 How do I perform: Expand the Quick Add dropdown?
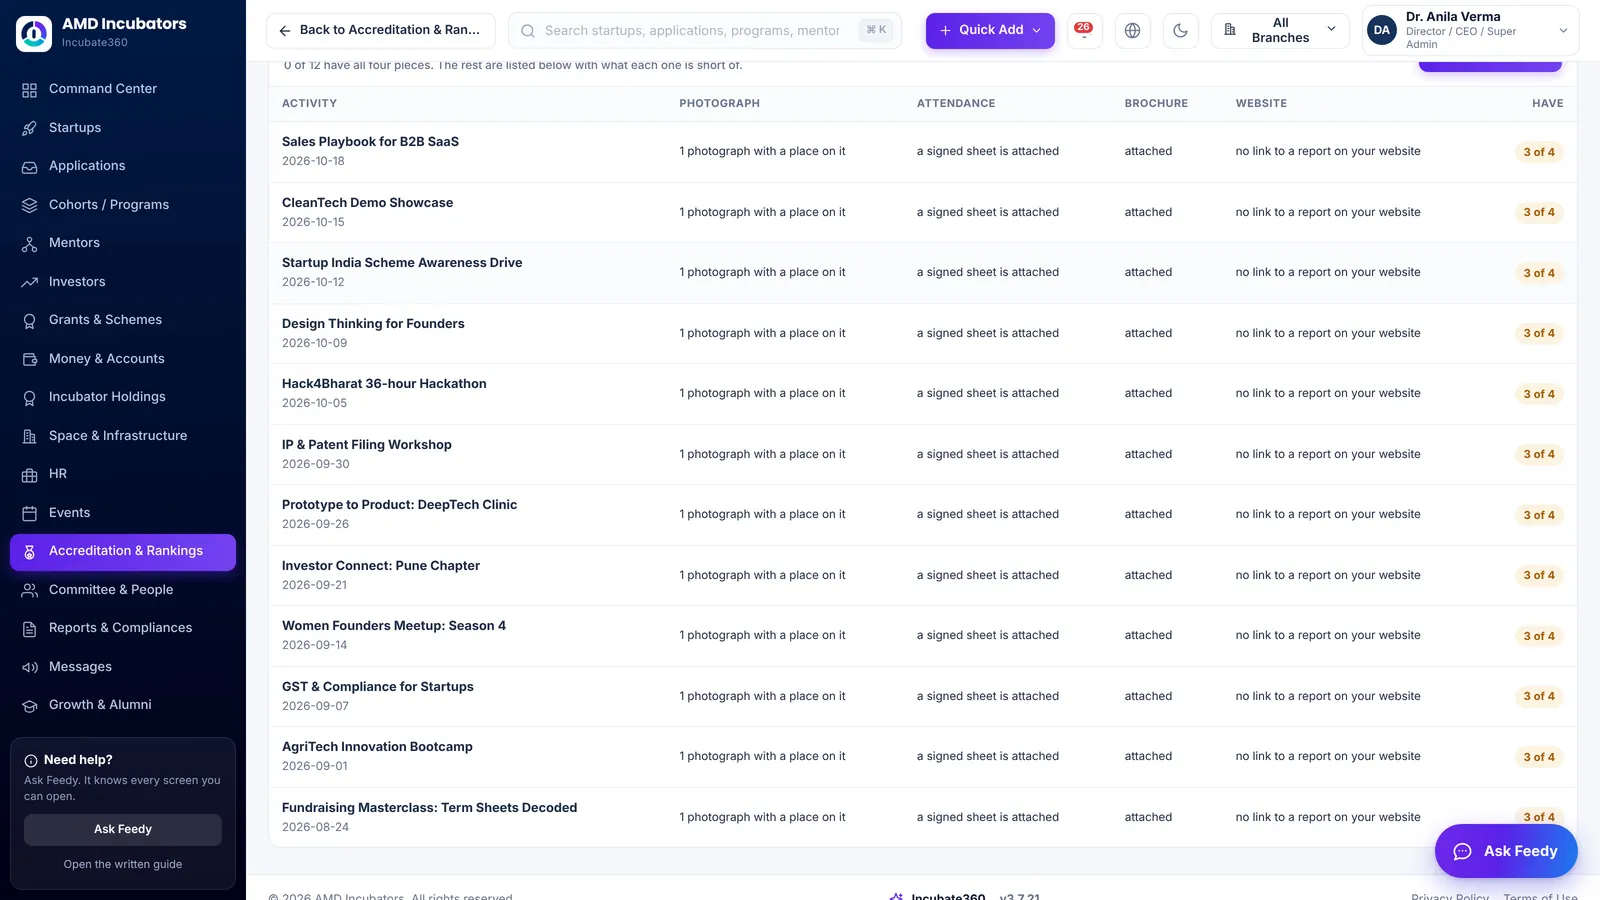tap(990, 30)
